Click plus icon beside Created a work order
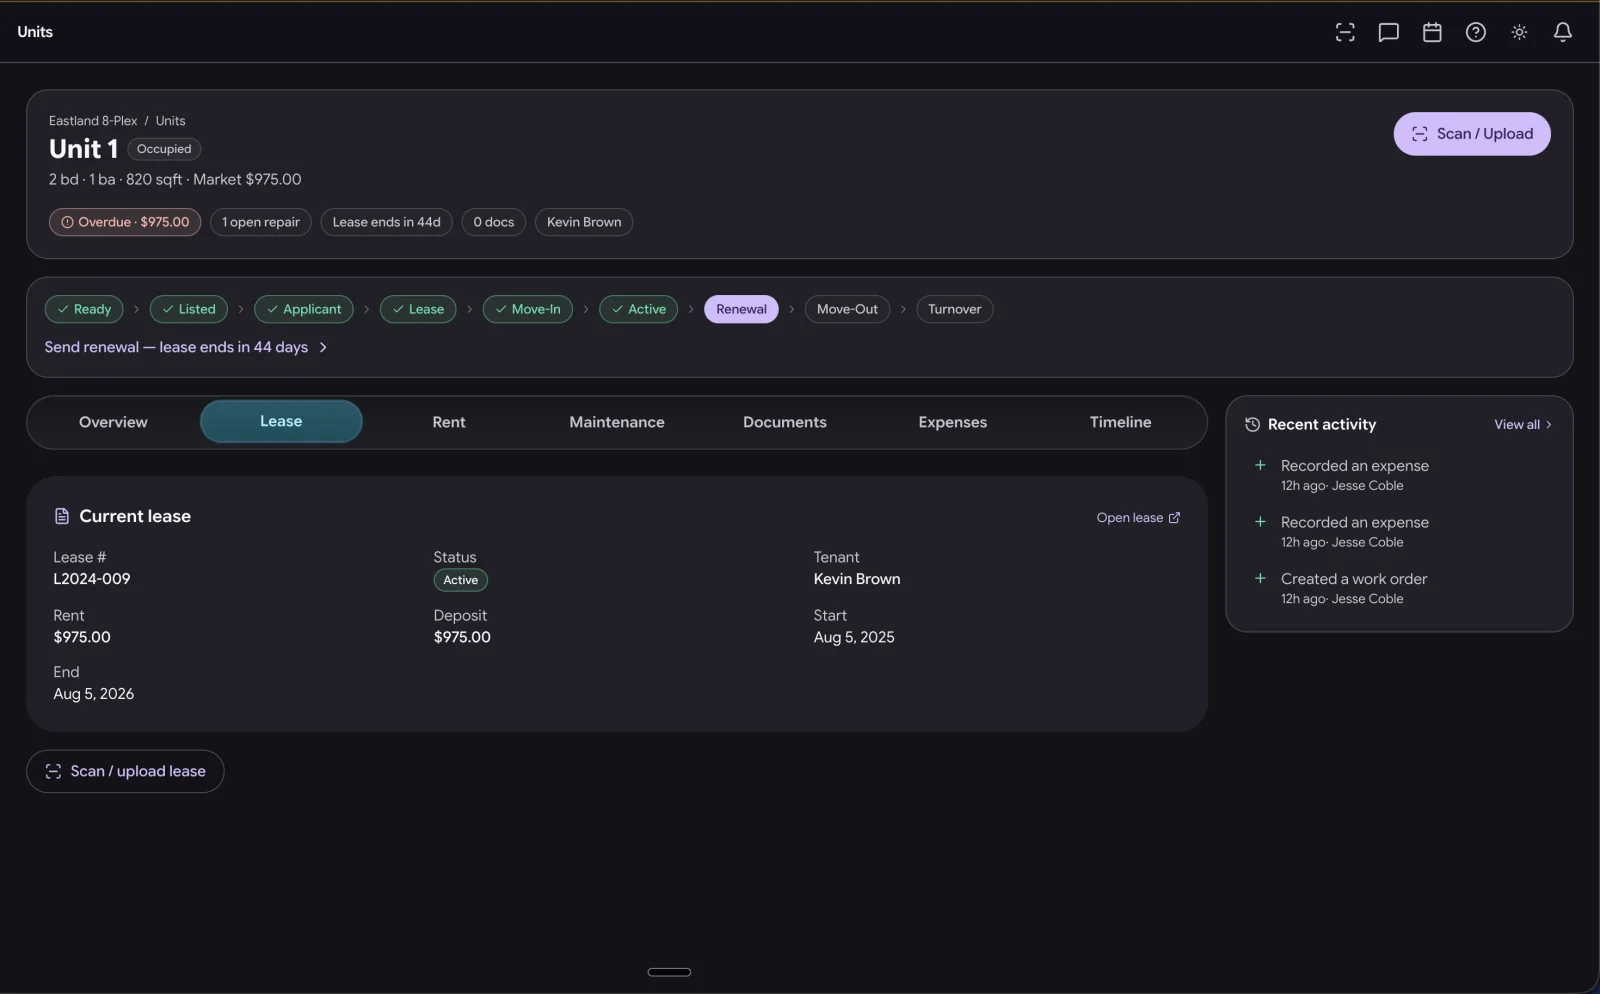The image size is (1600, 994). click(x=1260, y=578)
